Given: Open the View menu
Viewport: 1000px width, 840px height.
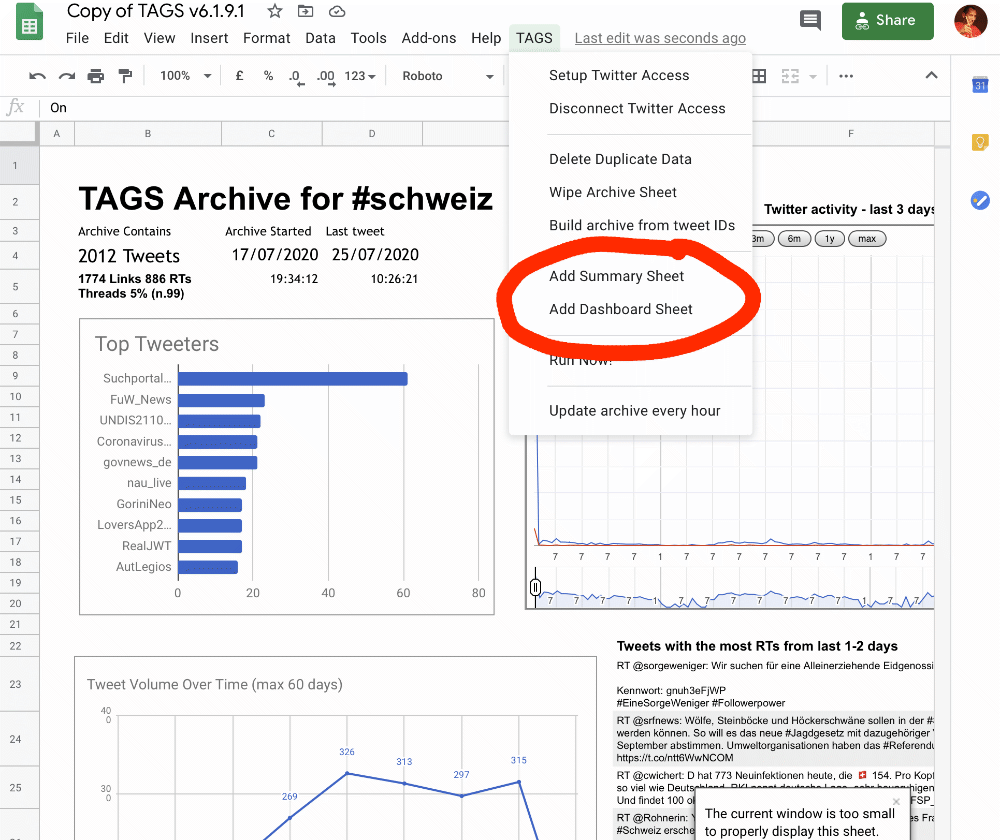Looking at the screenshot, I should coord(159,38).
